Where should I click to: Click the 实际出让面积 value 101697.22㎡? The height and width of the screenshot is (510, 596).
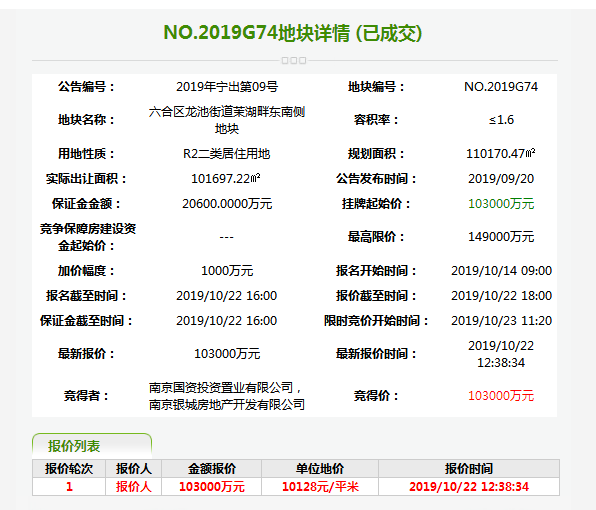pos(226,179)
